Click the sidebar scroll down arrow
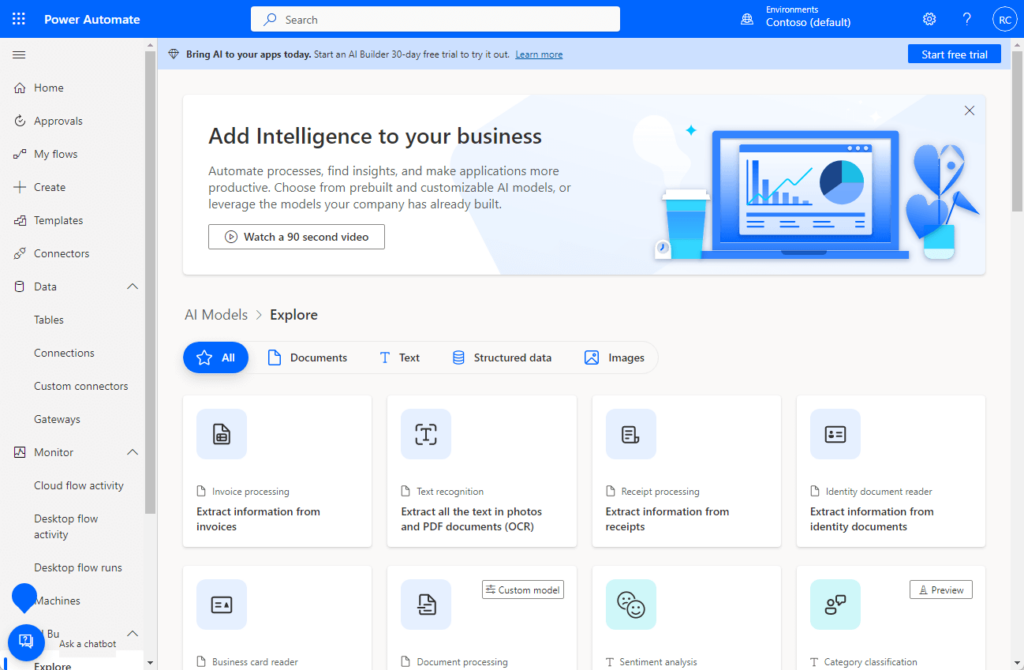The width and height of the screenshot is (1024, 670). coord(150,663)
